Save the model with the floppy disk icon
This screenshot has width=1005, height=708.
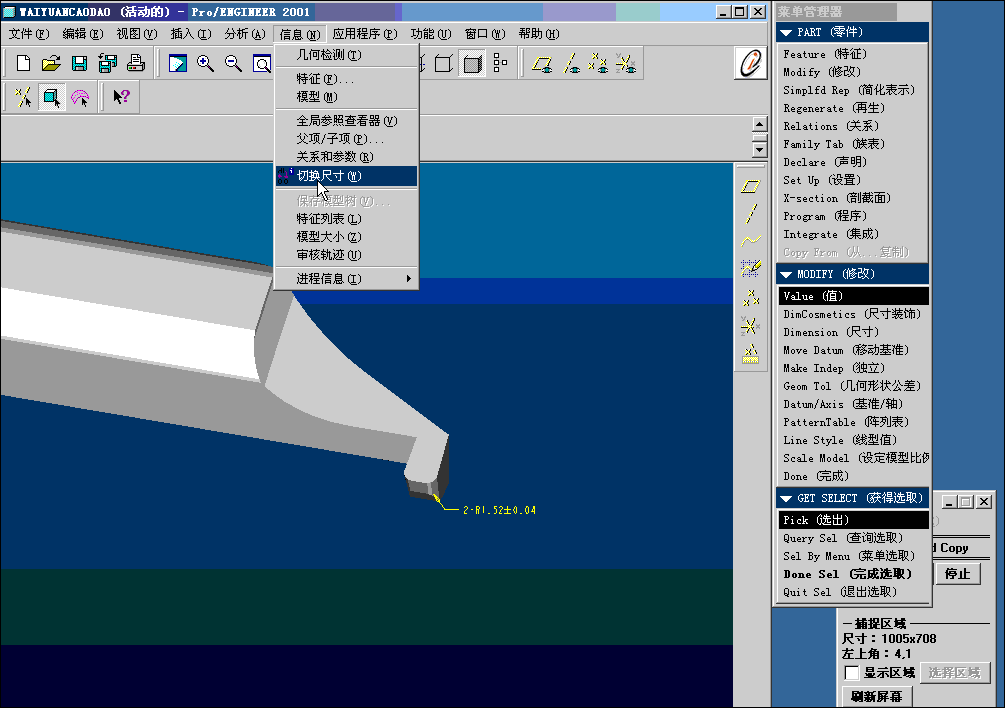click(79, 63)
